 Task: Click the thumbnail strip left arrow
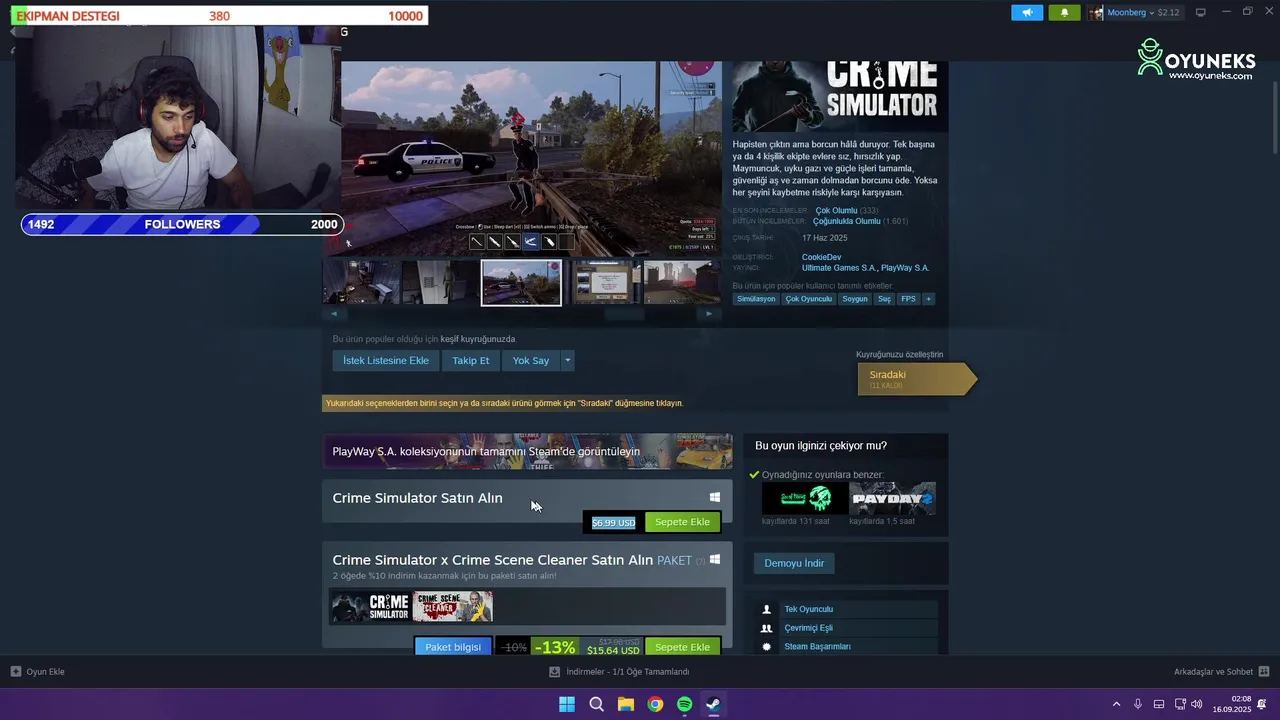[333, 314]
